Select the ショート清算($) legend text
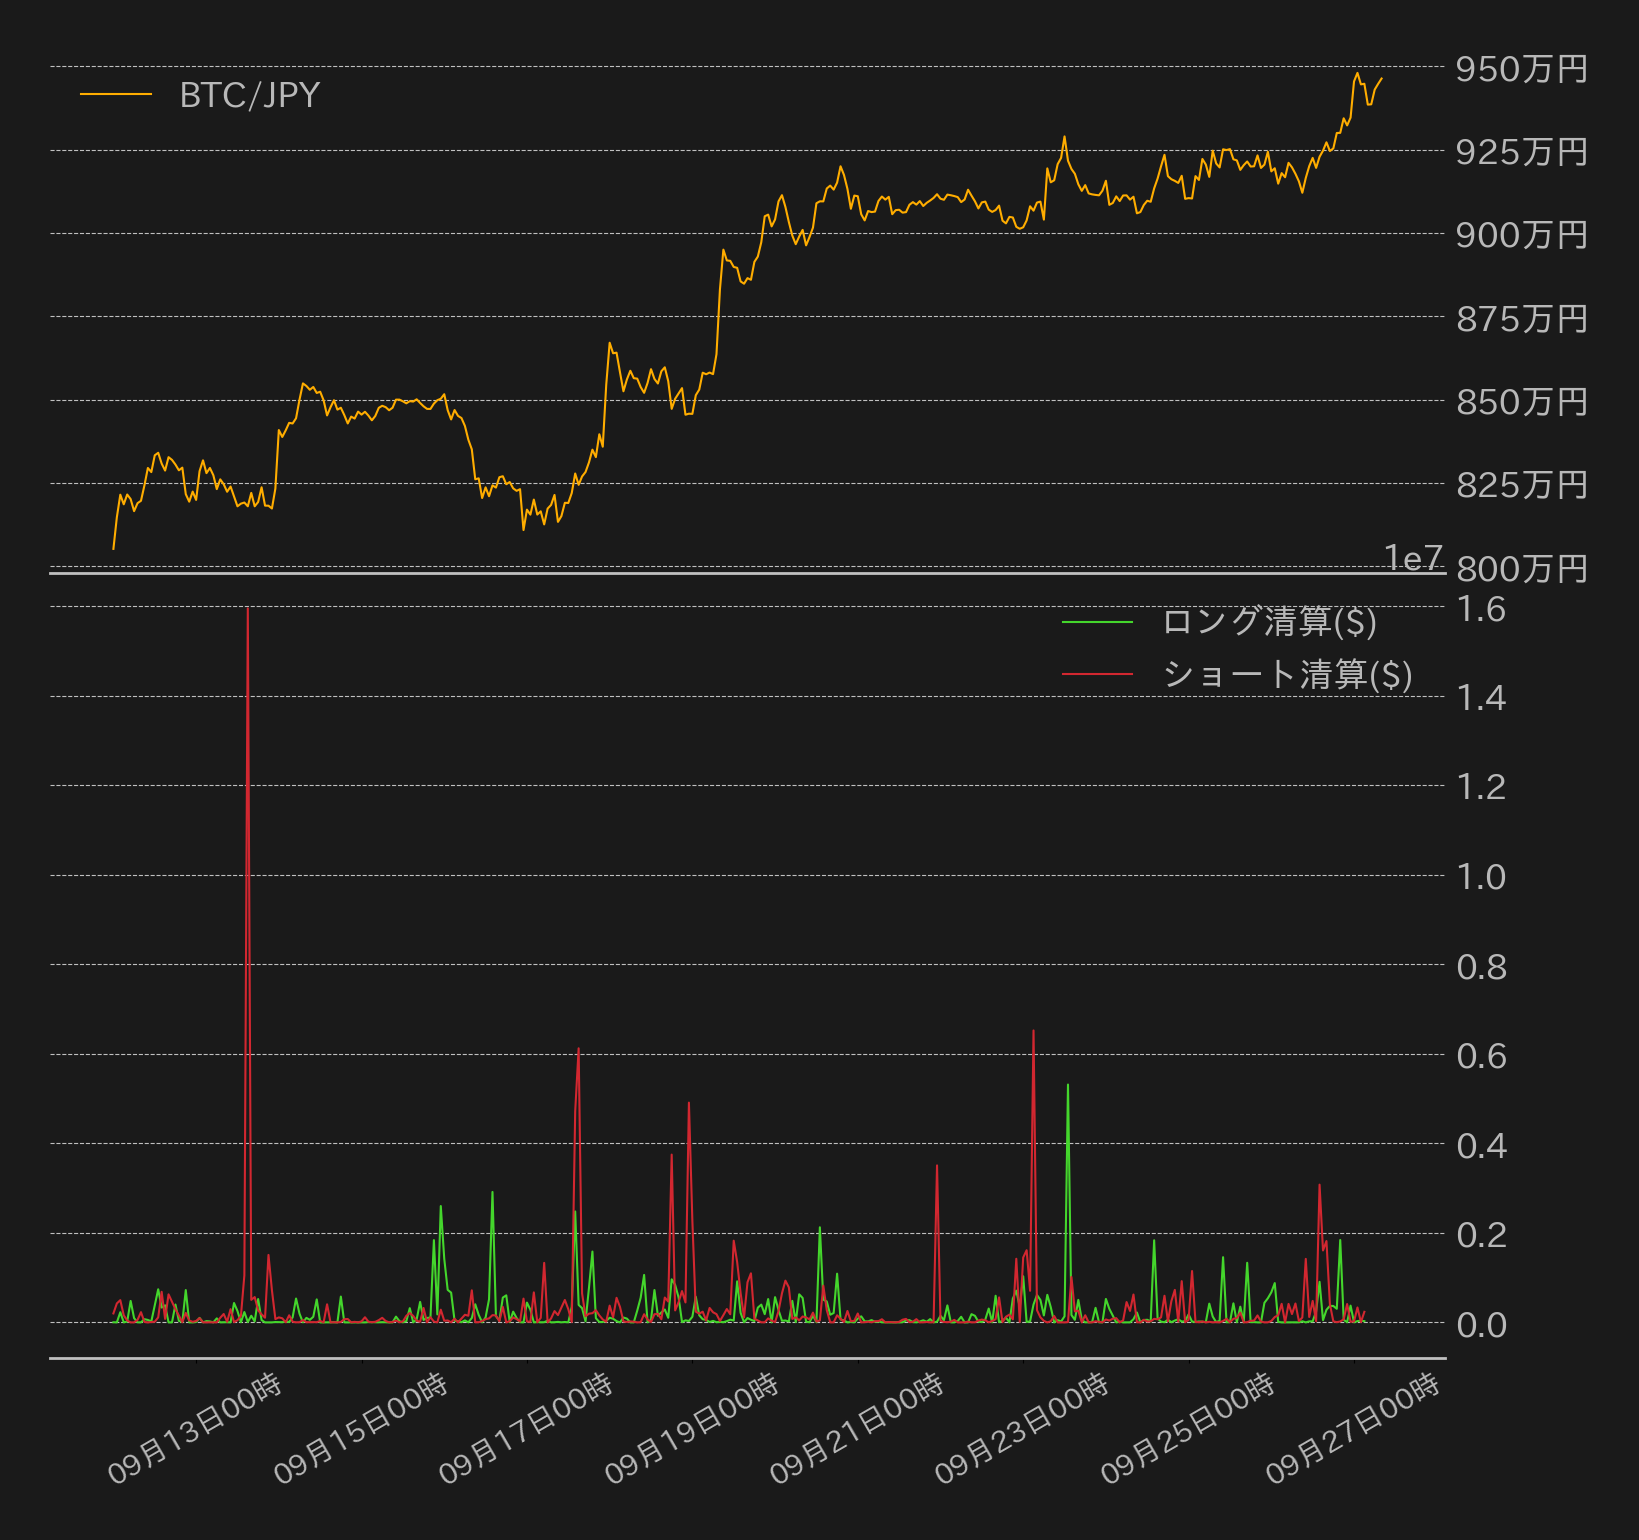The image size is (1639, 1540). 1288,675
